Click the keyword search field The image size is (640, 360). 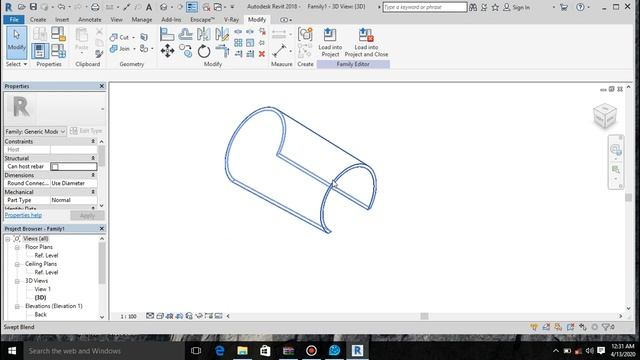click(424, 7)
